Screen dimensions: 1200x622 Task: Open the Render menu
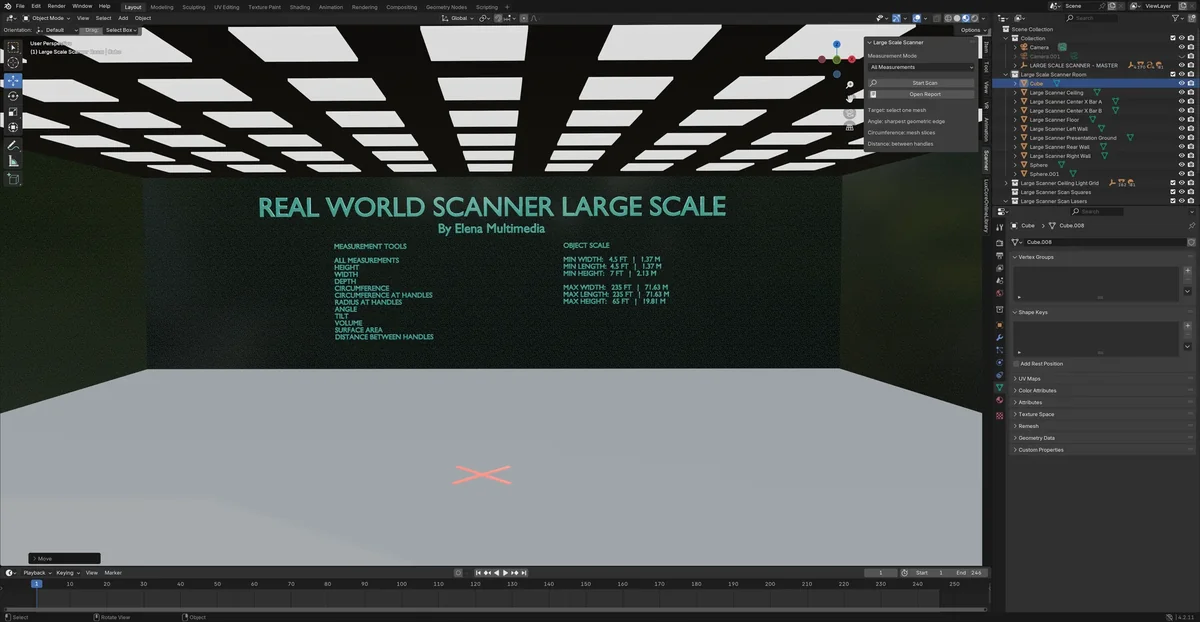tap(57, 6)
